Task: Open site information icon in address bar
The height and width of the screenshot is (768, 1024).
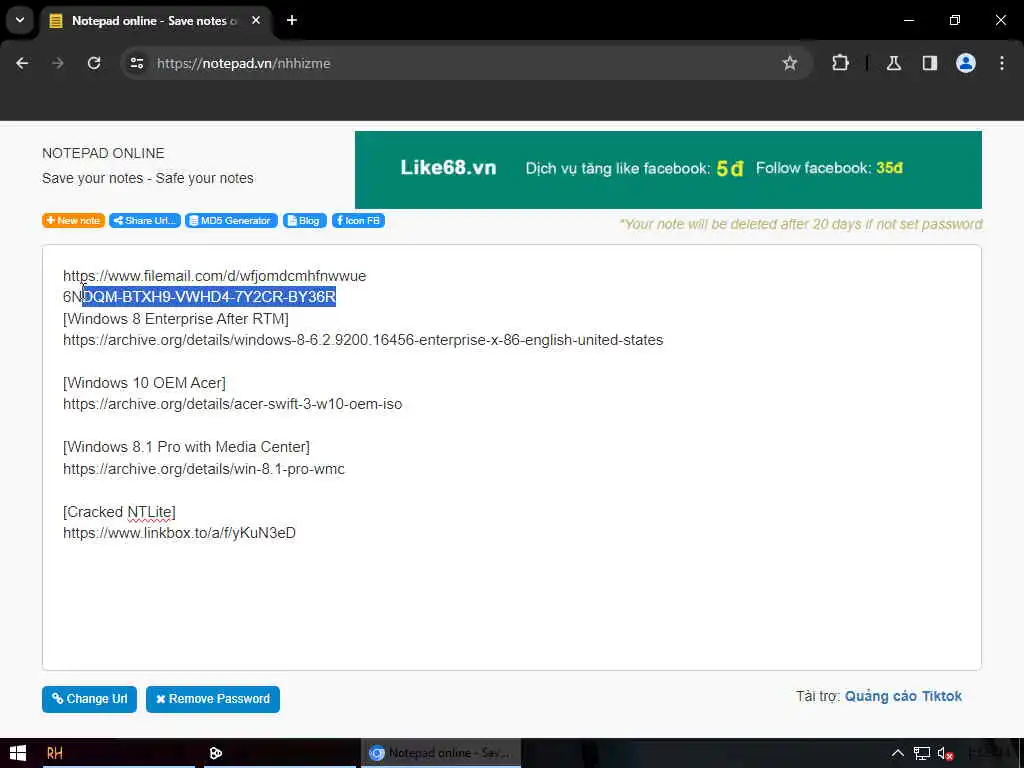Action: (136, 63)
